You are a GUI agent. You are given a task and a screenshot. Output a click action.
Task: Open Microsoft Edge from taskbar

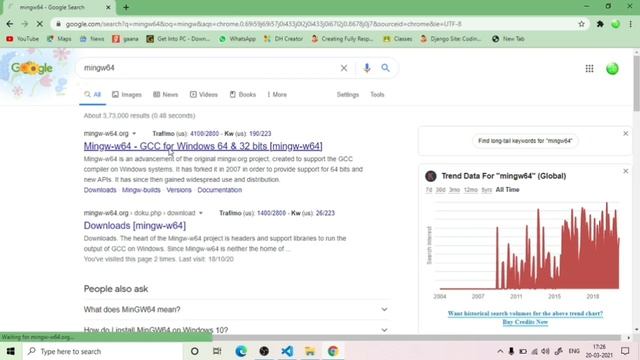[x=241, y=351]
